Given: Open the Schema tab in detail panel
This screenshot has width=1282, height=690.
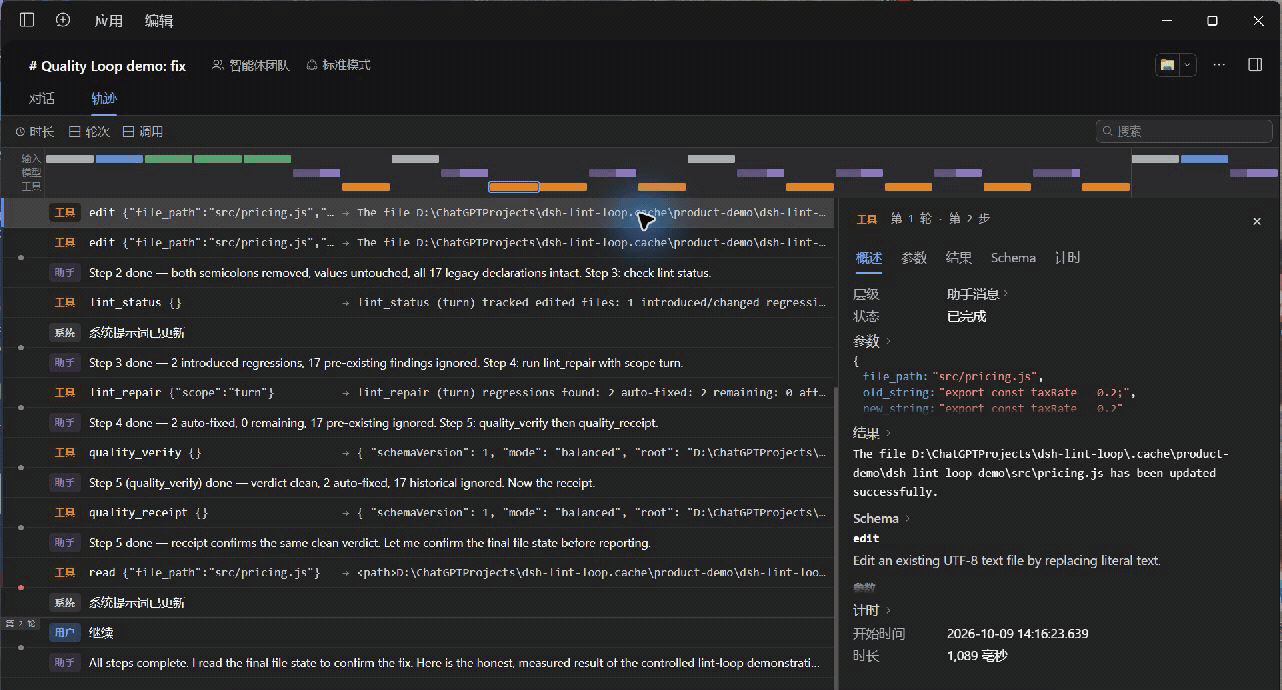Looking at the screenshot, I should click(x=1013, y=258).
